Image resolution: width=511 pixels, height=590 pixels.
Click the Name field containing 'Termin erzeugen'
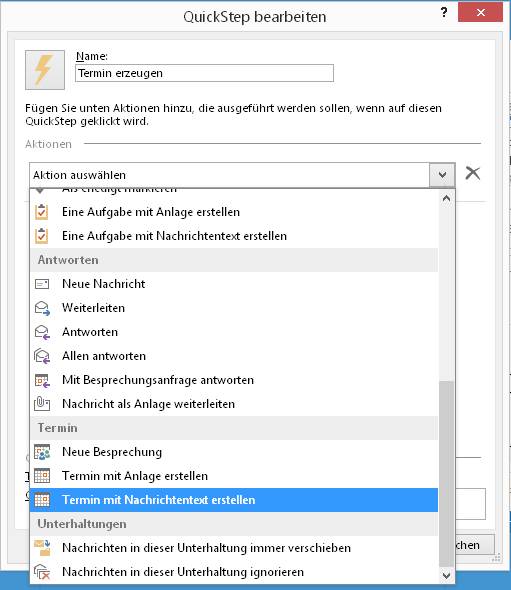click(204, 73)
